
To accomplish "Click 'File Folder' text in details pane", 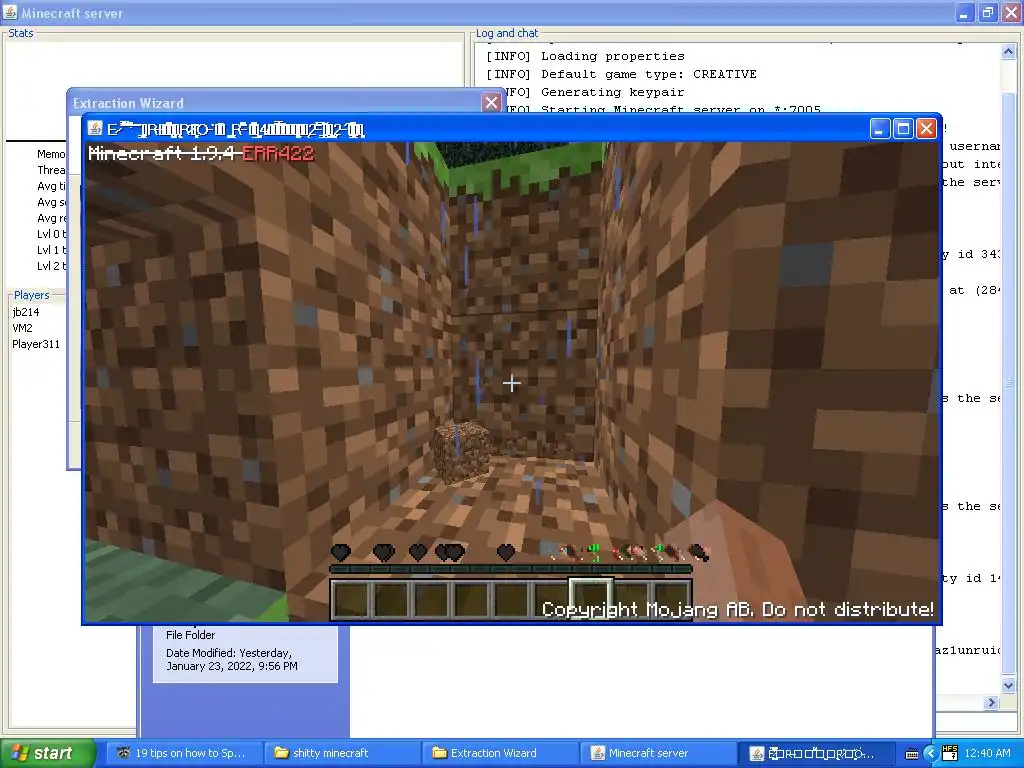I will [x=191, y=635].
